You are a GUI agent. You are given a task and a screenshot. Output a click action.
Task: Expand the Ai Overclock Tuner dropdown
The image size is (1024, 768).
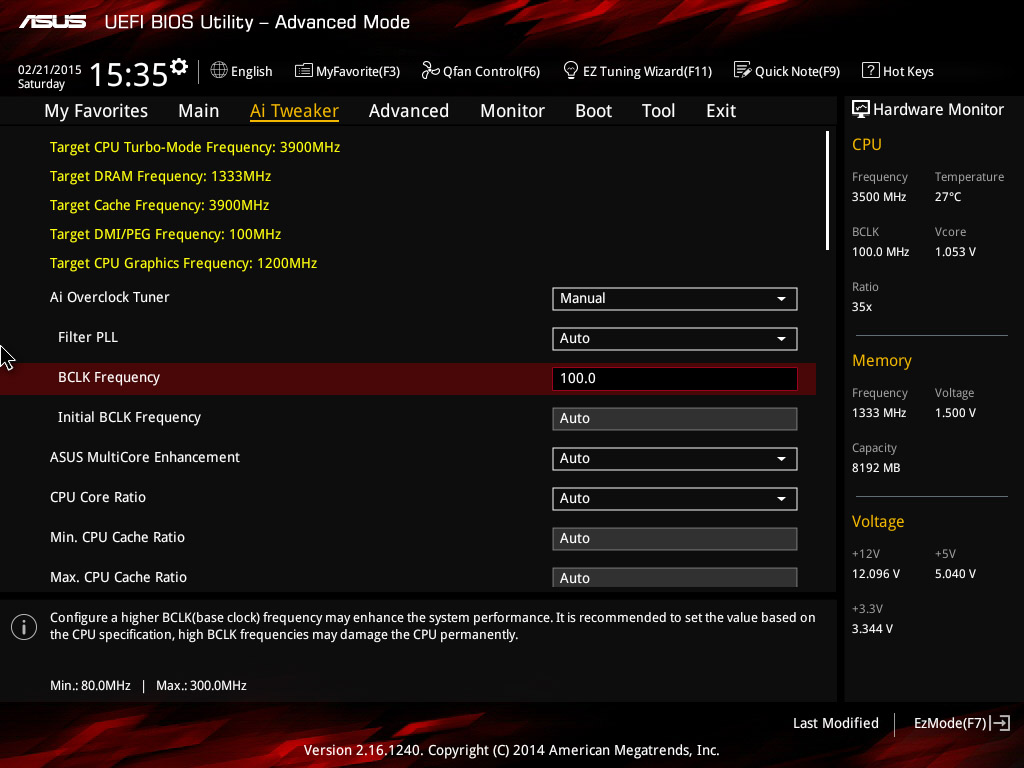[675, 298]
